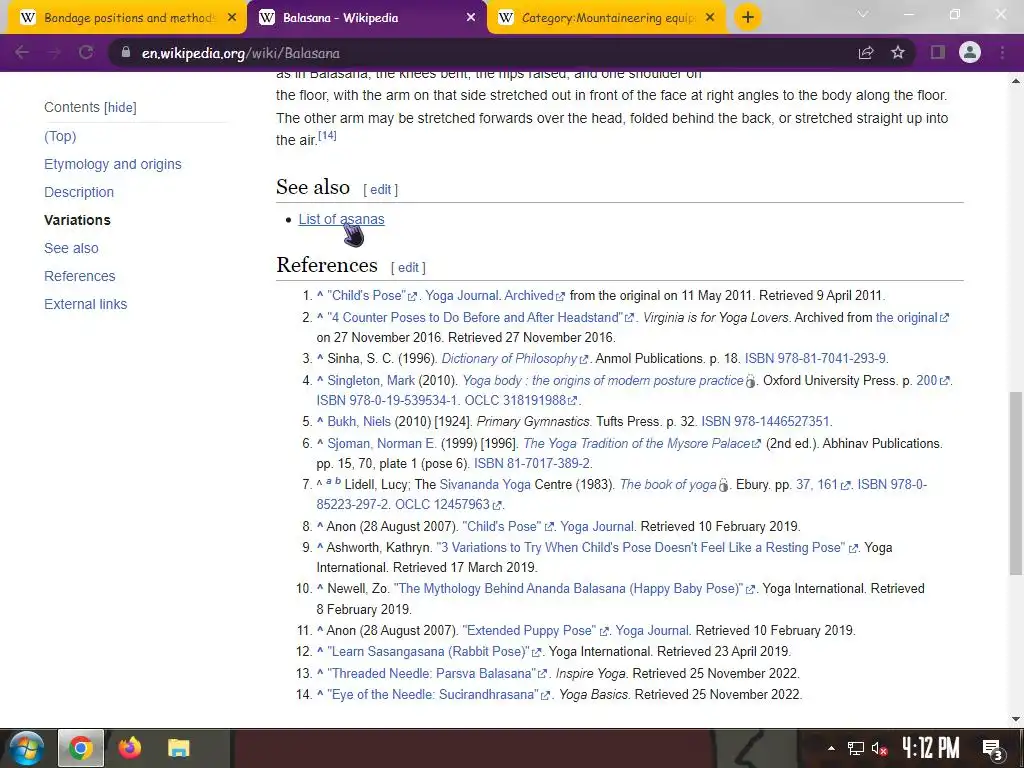Image resolution: width=1024 pixels, height=768 pixels.
Task: Bookmark this page with the star
Action: tap(898, 52)
